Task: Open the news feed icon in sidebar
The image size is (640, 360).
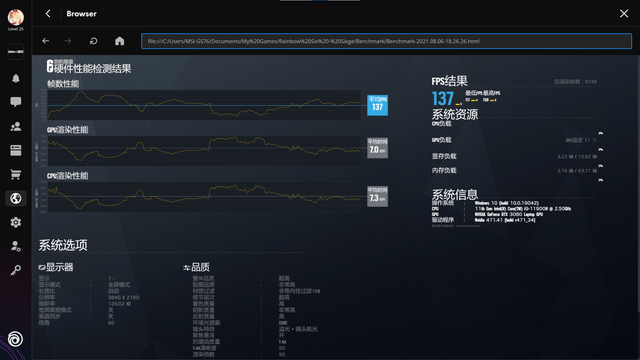Action: point(16,151)
